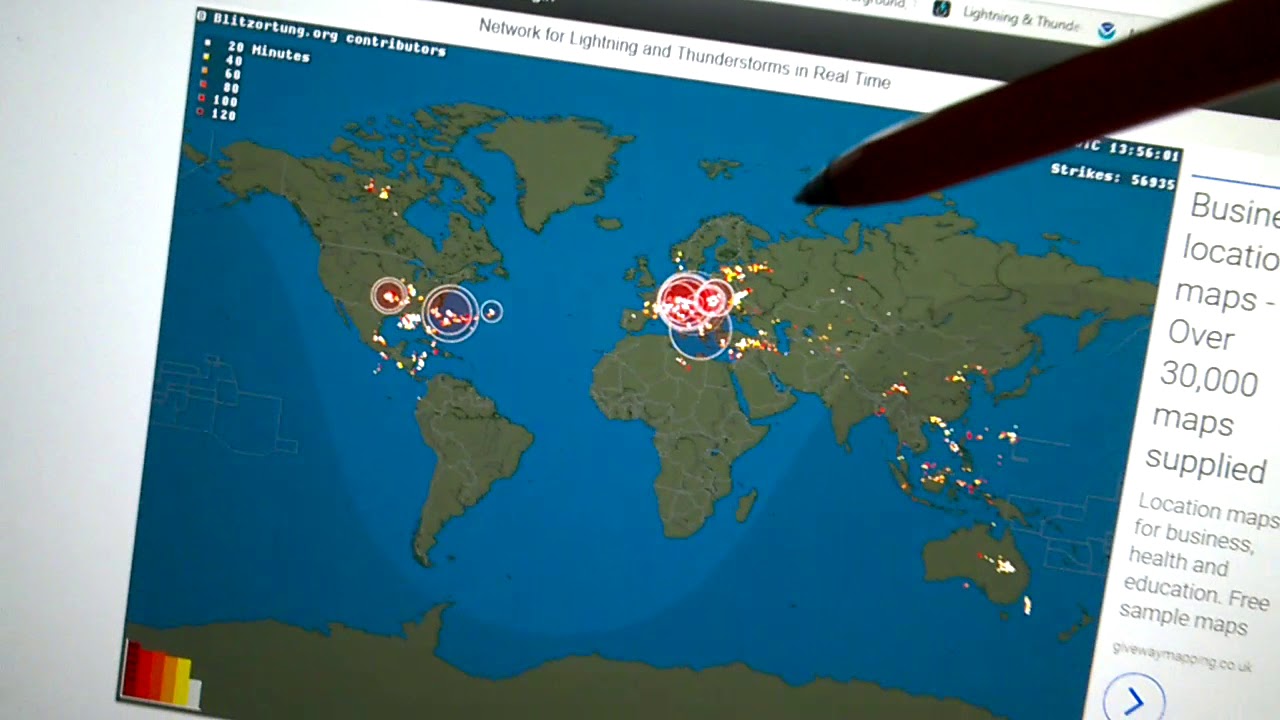Open the givewaymapping.co.uk ad link
The height and width of the screenshot is (720, 1280).
pos(1182,657)
